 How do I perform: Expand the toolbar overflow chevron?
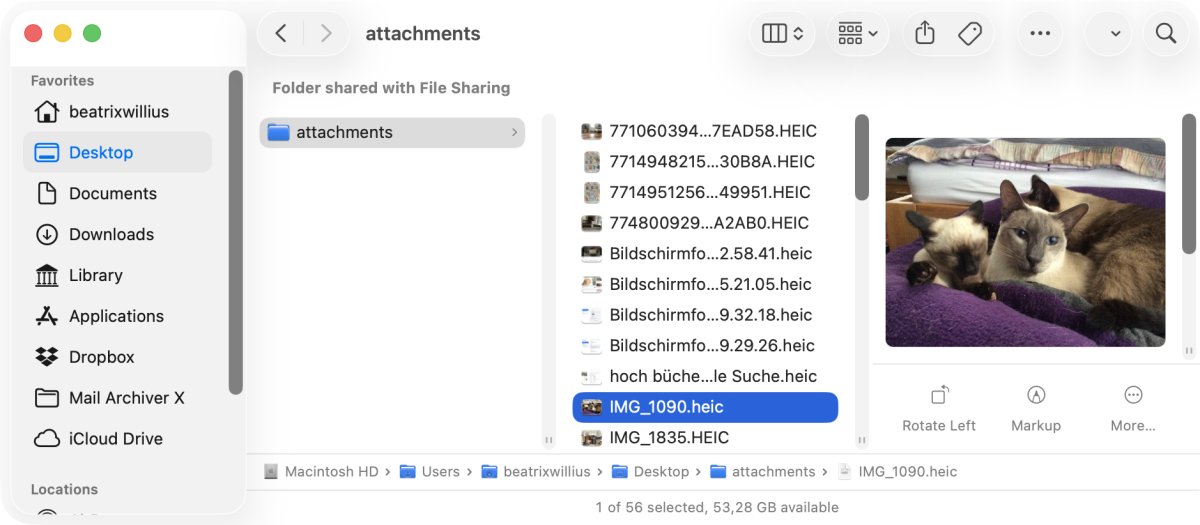coord(1115,33)
